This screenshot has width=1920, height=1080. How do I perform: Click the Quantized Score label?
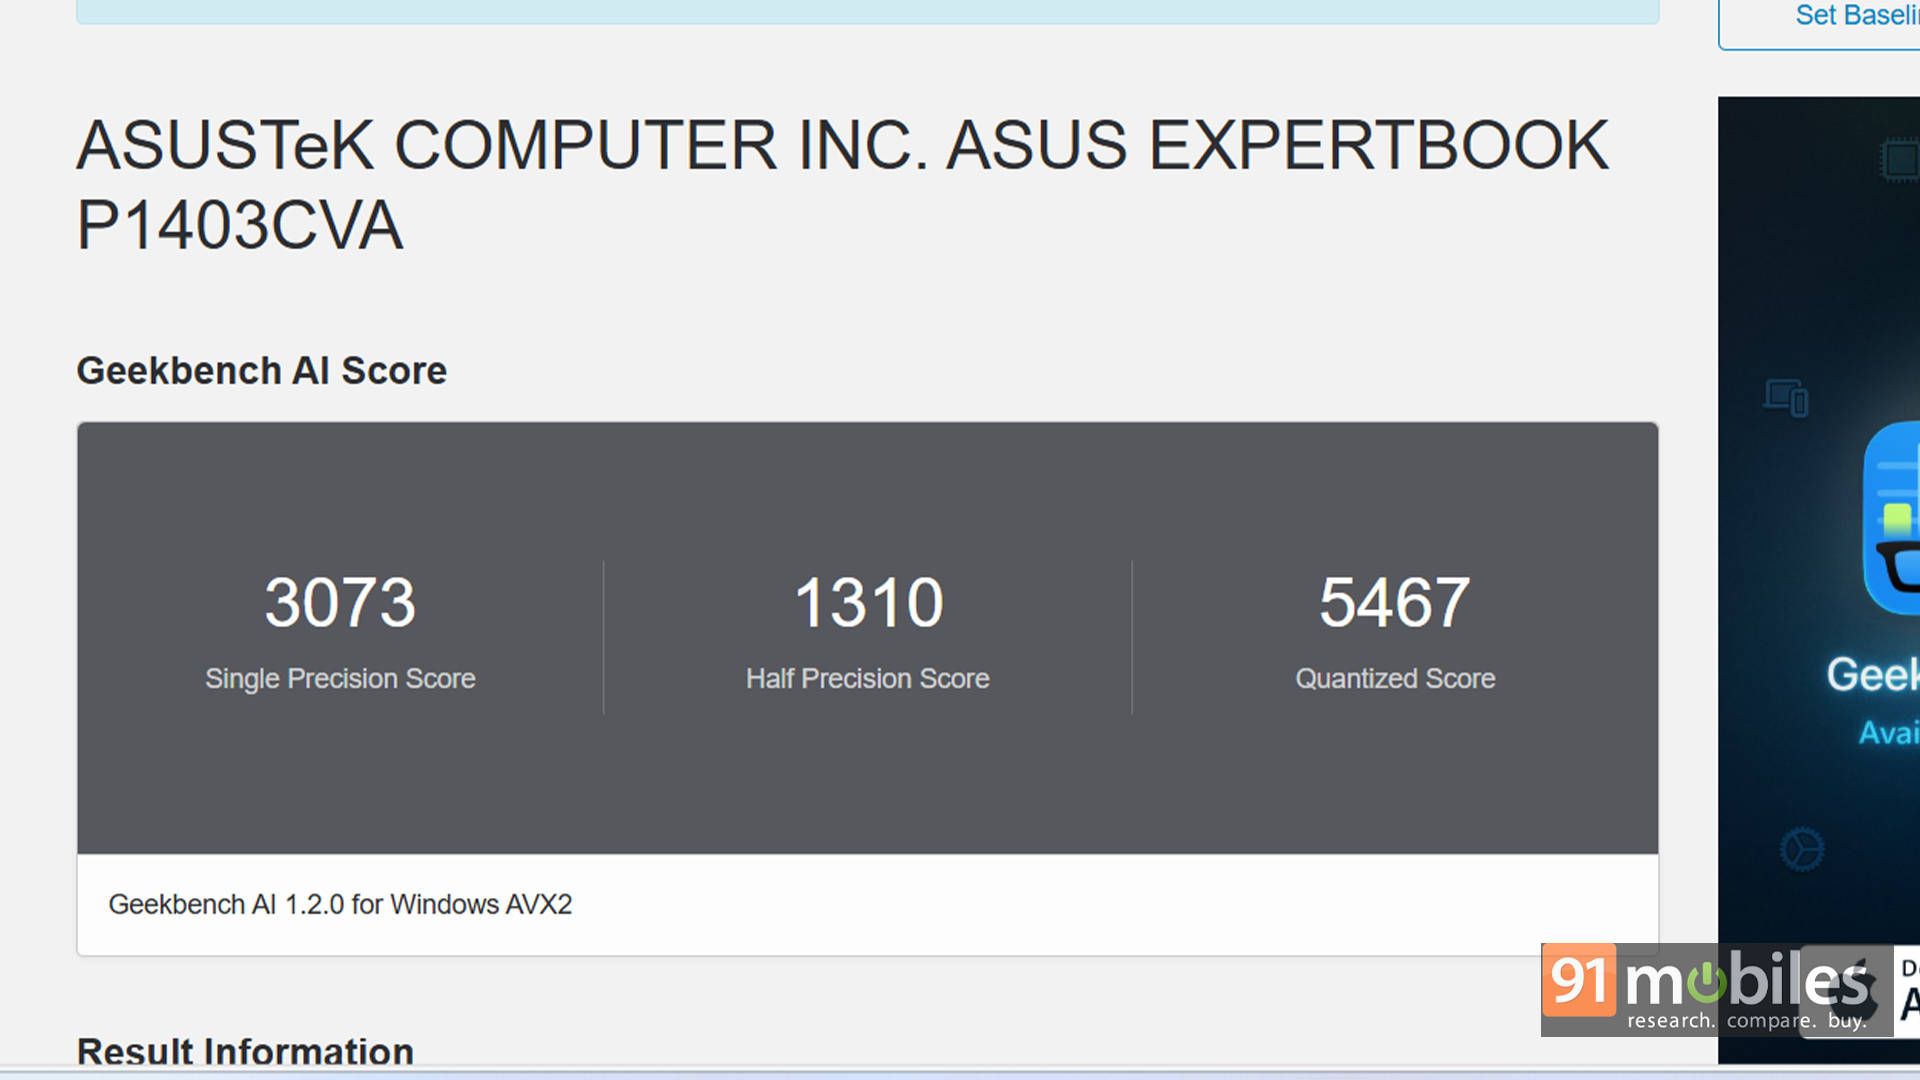pos(1395,679)
